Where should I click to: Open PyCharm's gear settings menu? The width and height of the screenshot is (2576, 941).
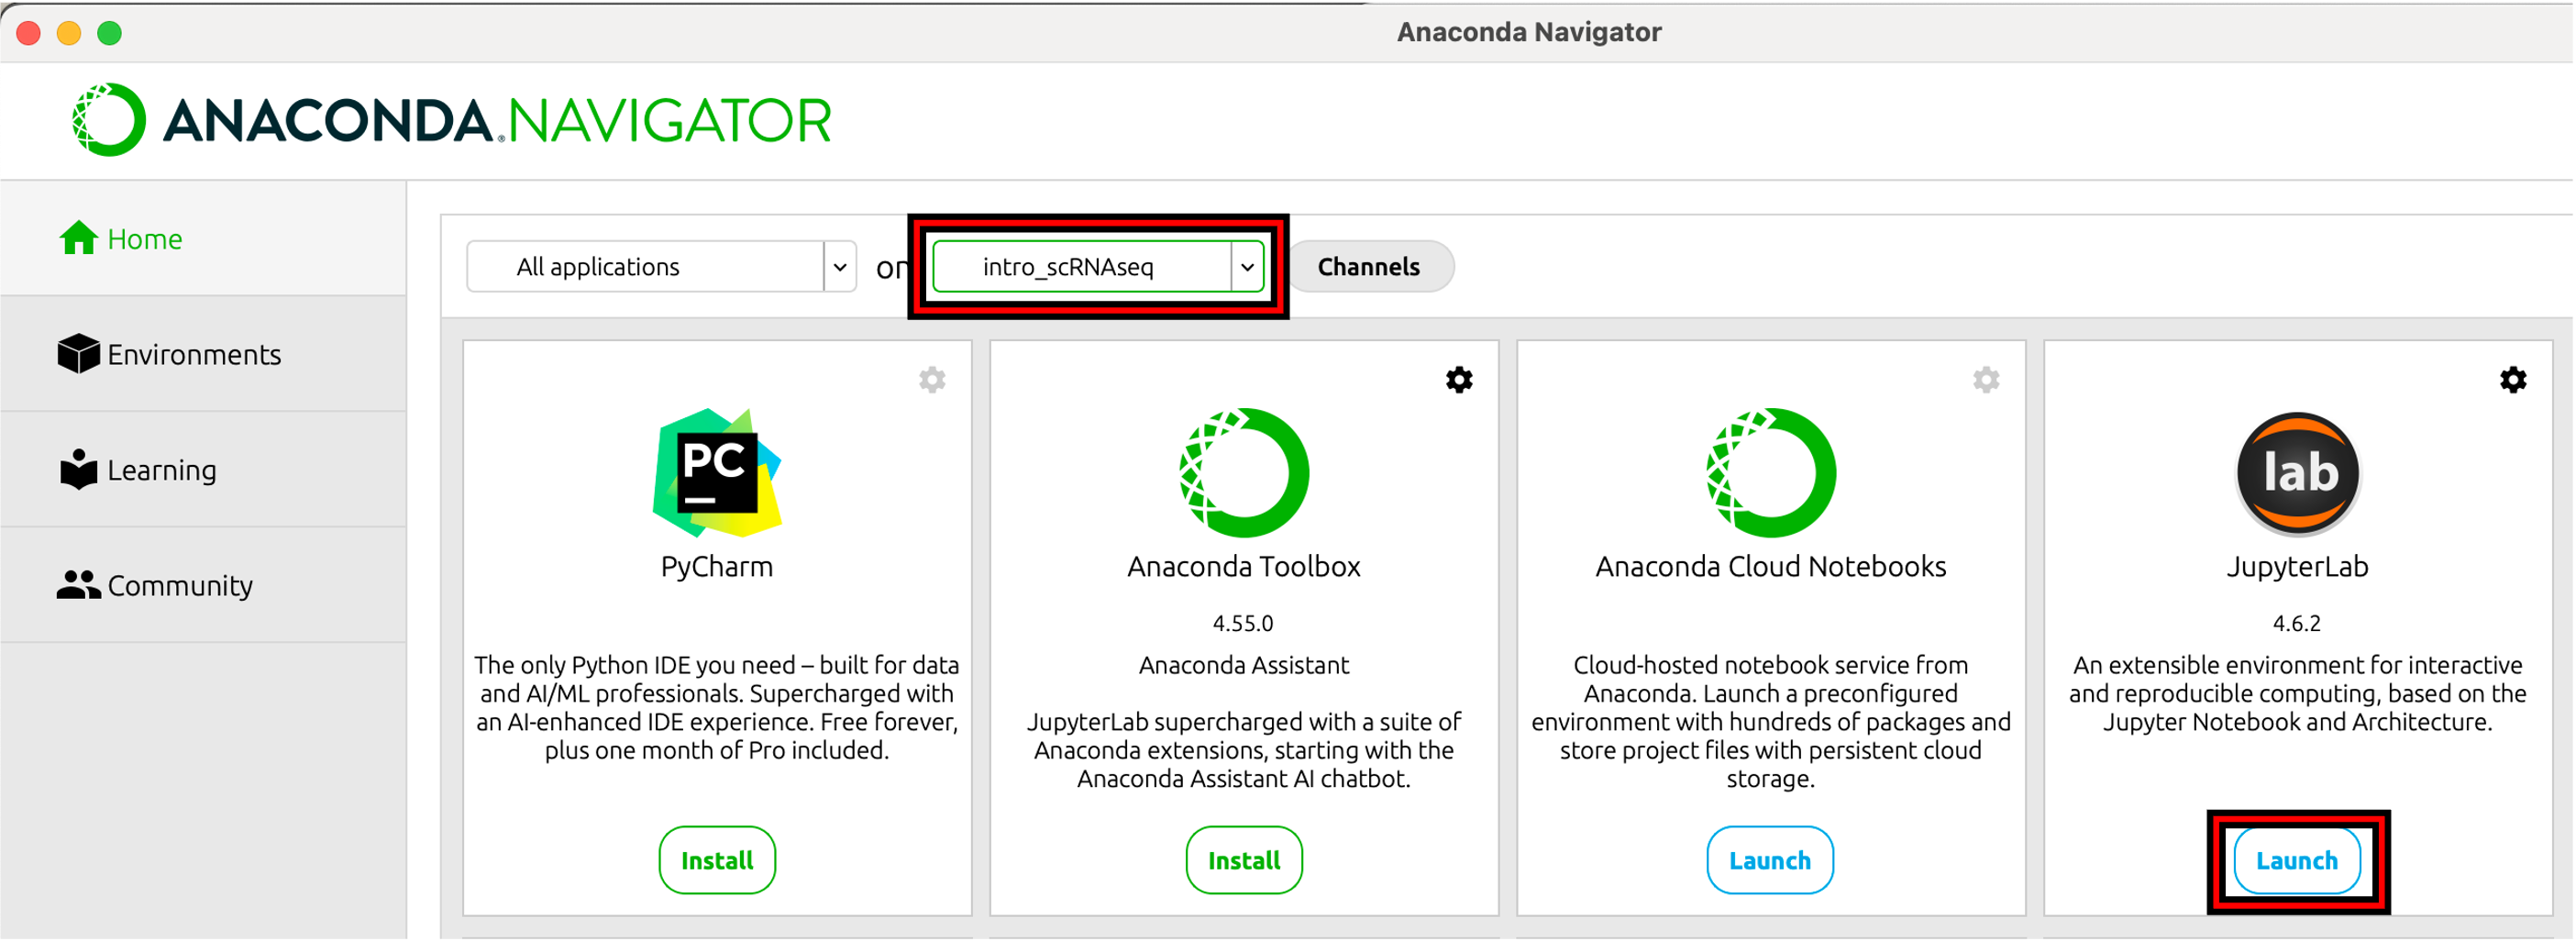coord(932,380)
